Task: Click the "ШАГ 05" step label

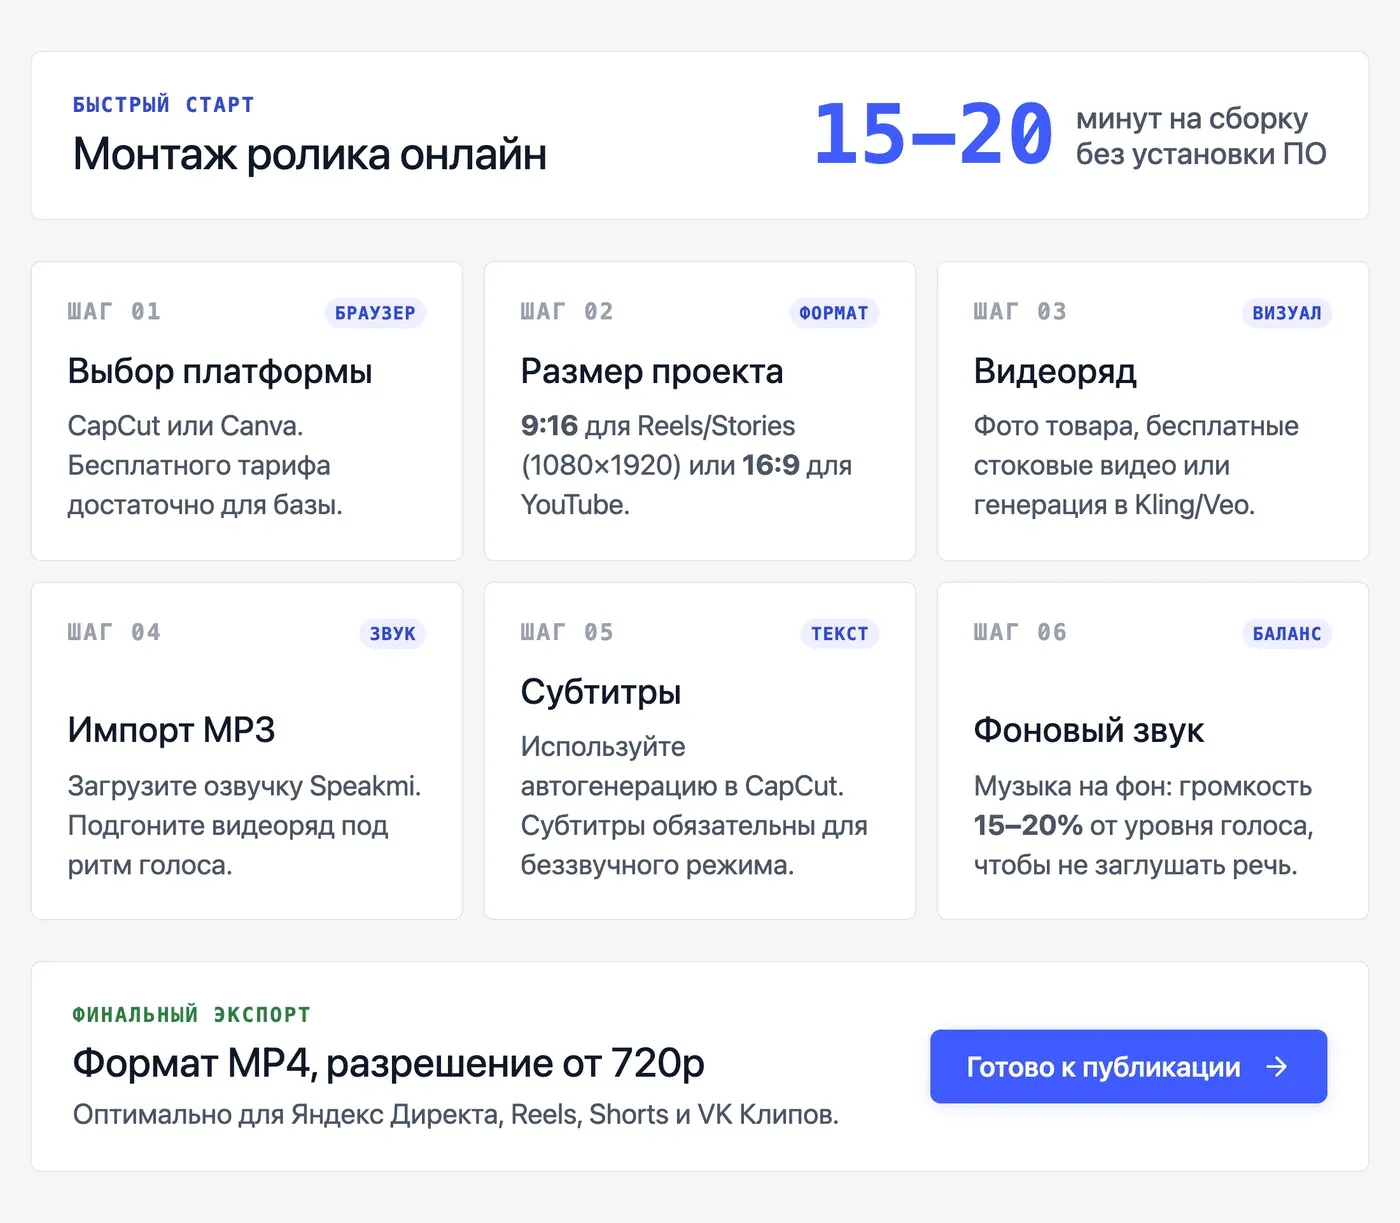Action: (567, 633)
